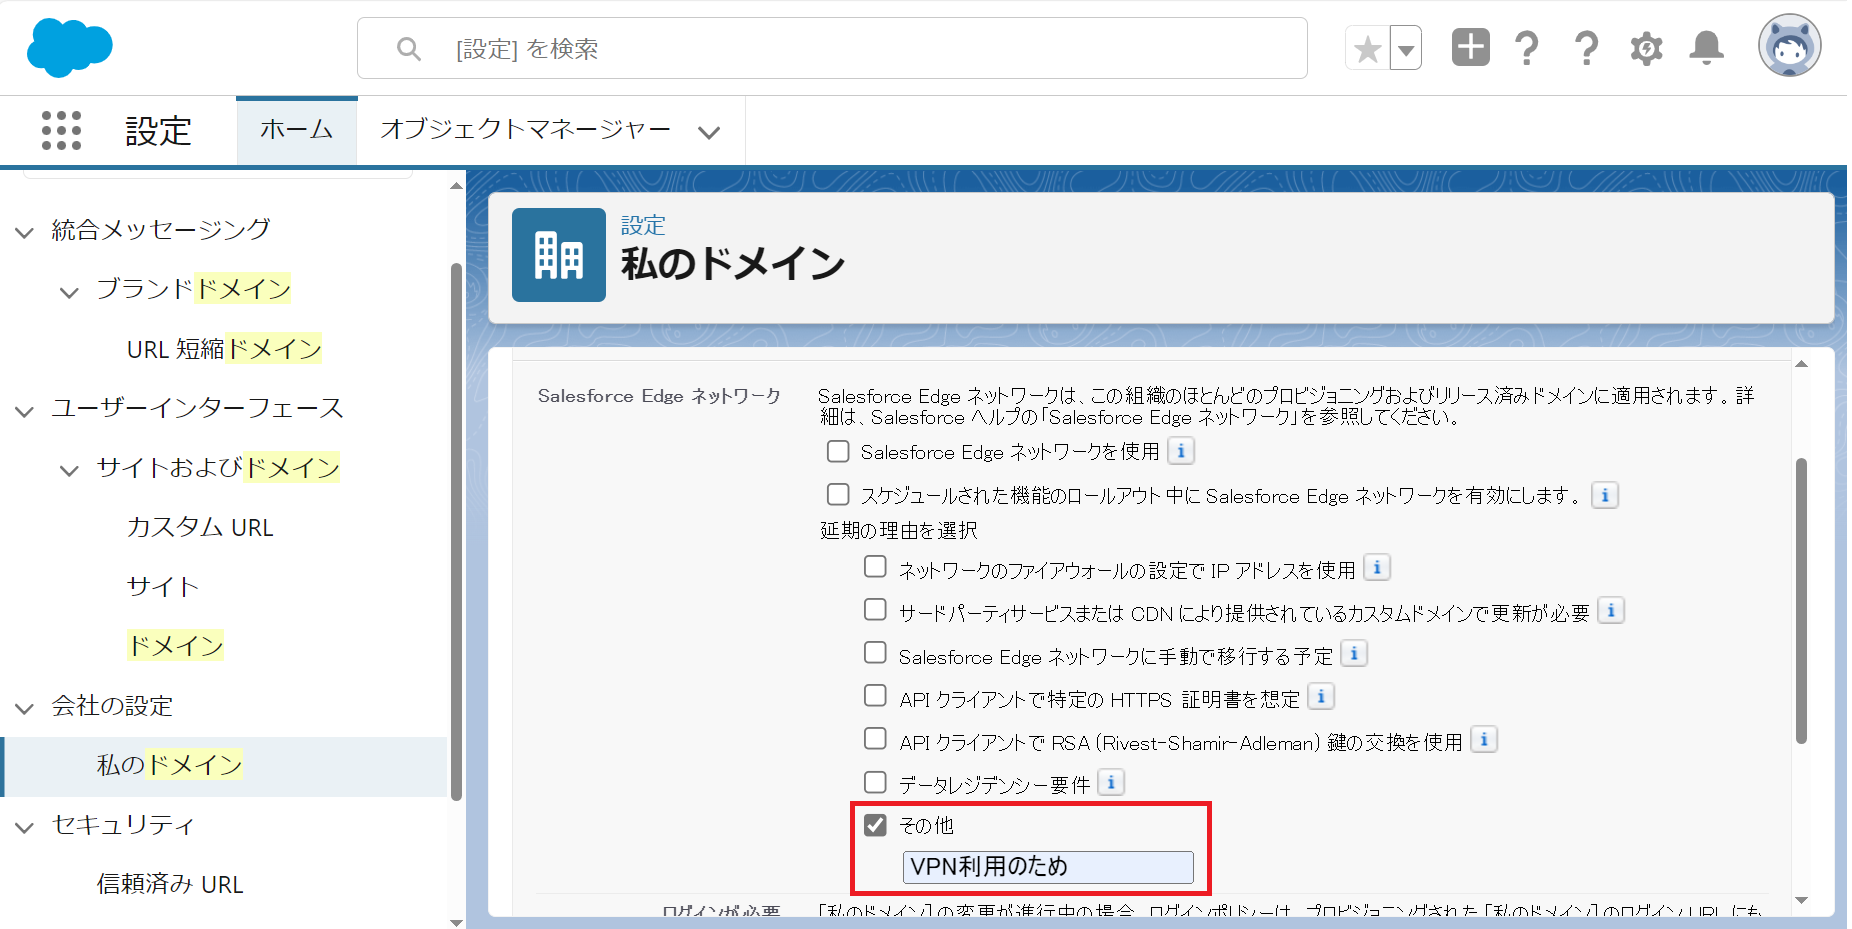Screen dimensions: 1852x929
Task: Click the Salesforce cloud logo
Action: 69,48
